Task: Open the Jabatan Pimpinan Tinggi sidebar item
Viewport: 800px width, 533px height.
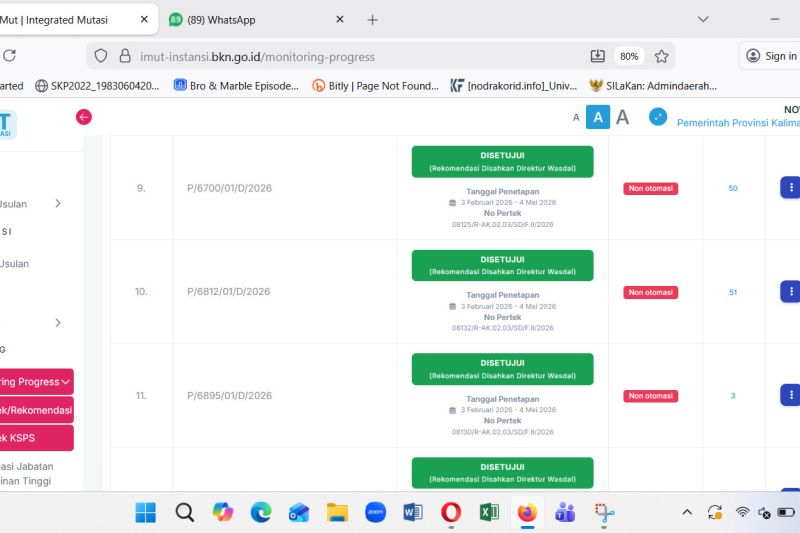Action: point(27,473)
